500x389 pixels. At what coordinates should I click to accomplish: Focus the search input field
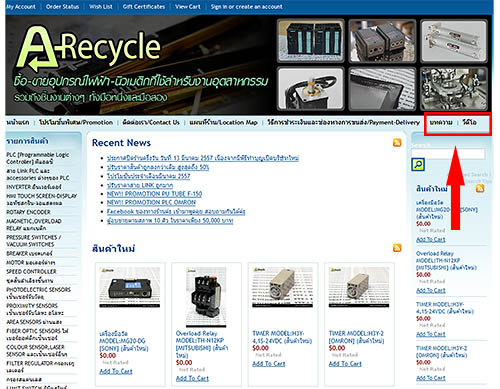click(x=448, y=154)
